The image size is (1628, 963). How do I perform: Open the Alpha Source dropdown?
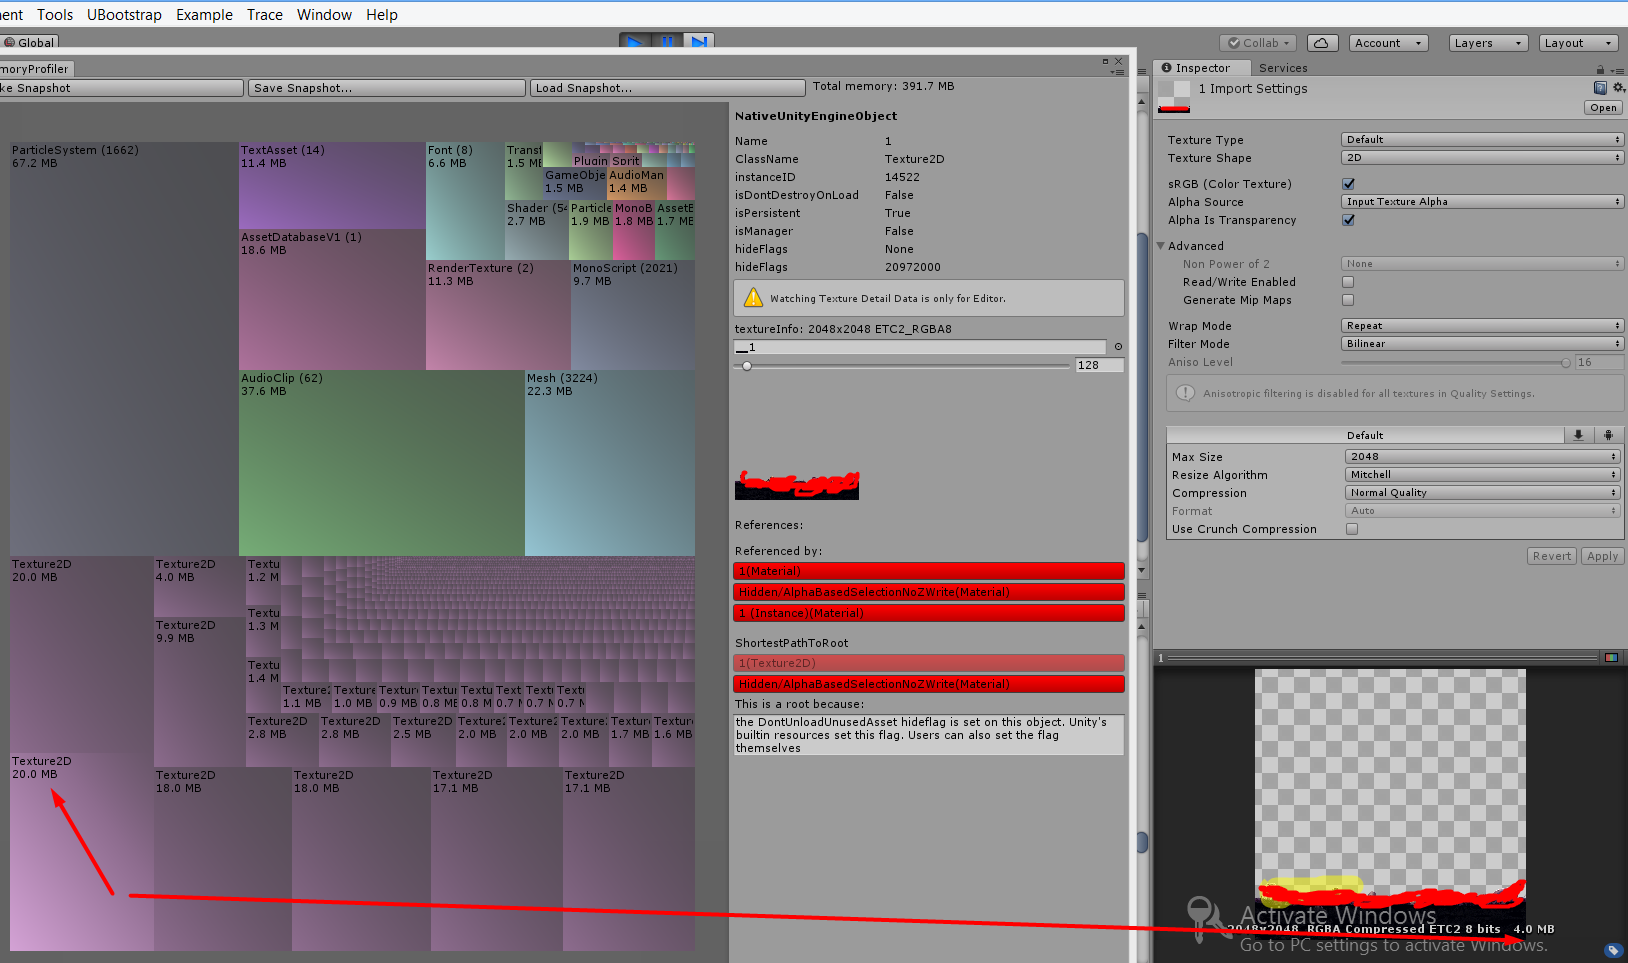coord(1482,202)
